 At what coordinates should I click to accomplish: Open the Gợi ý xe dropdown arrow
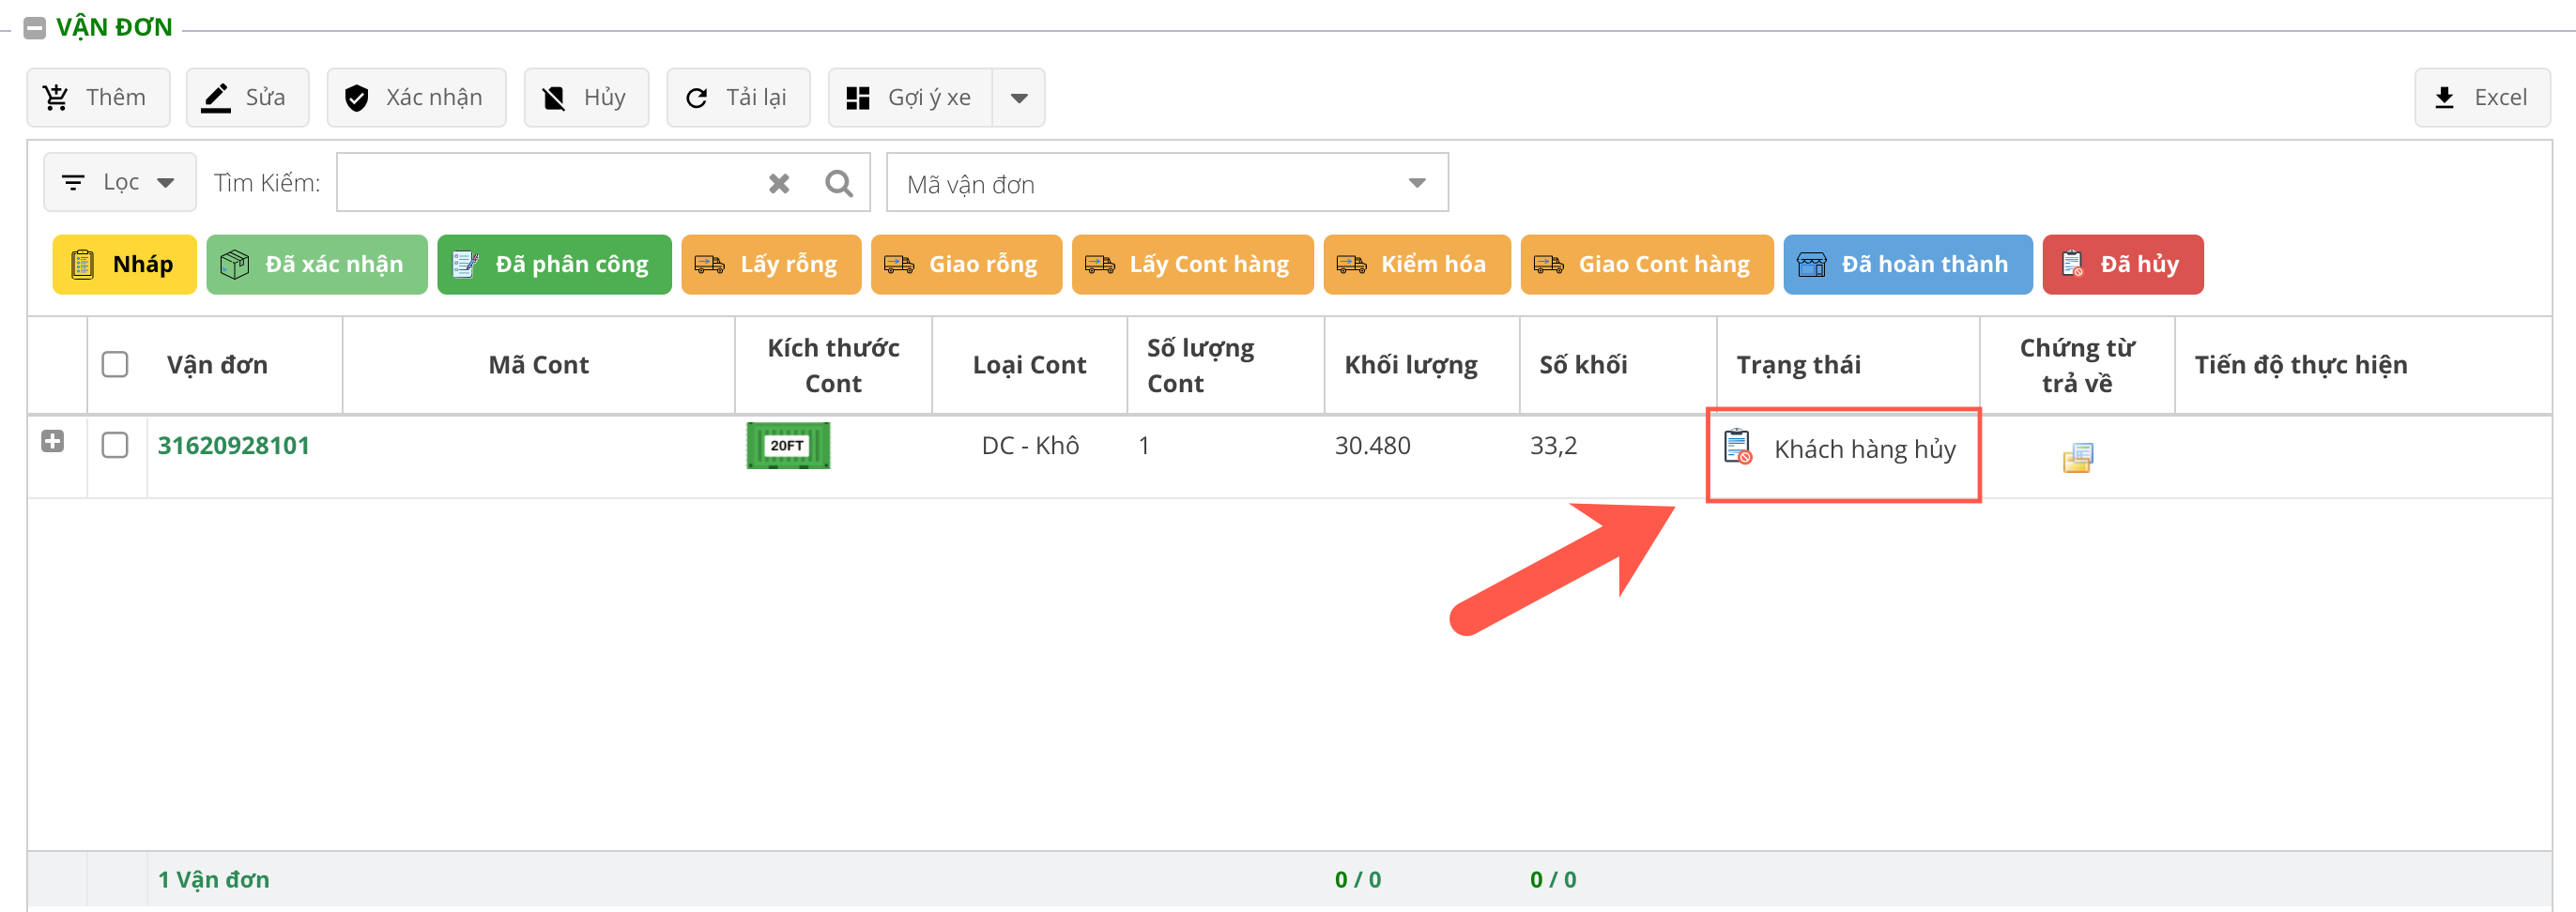1018,98
